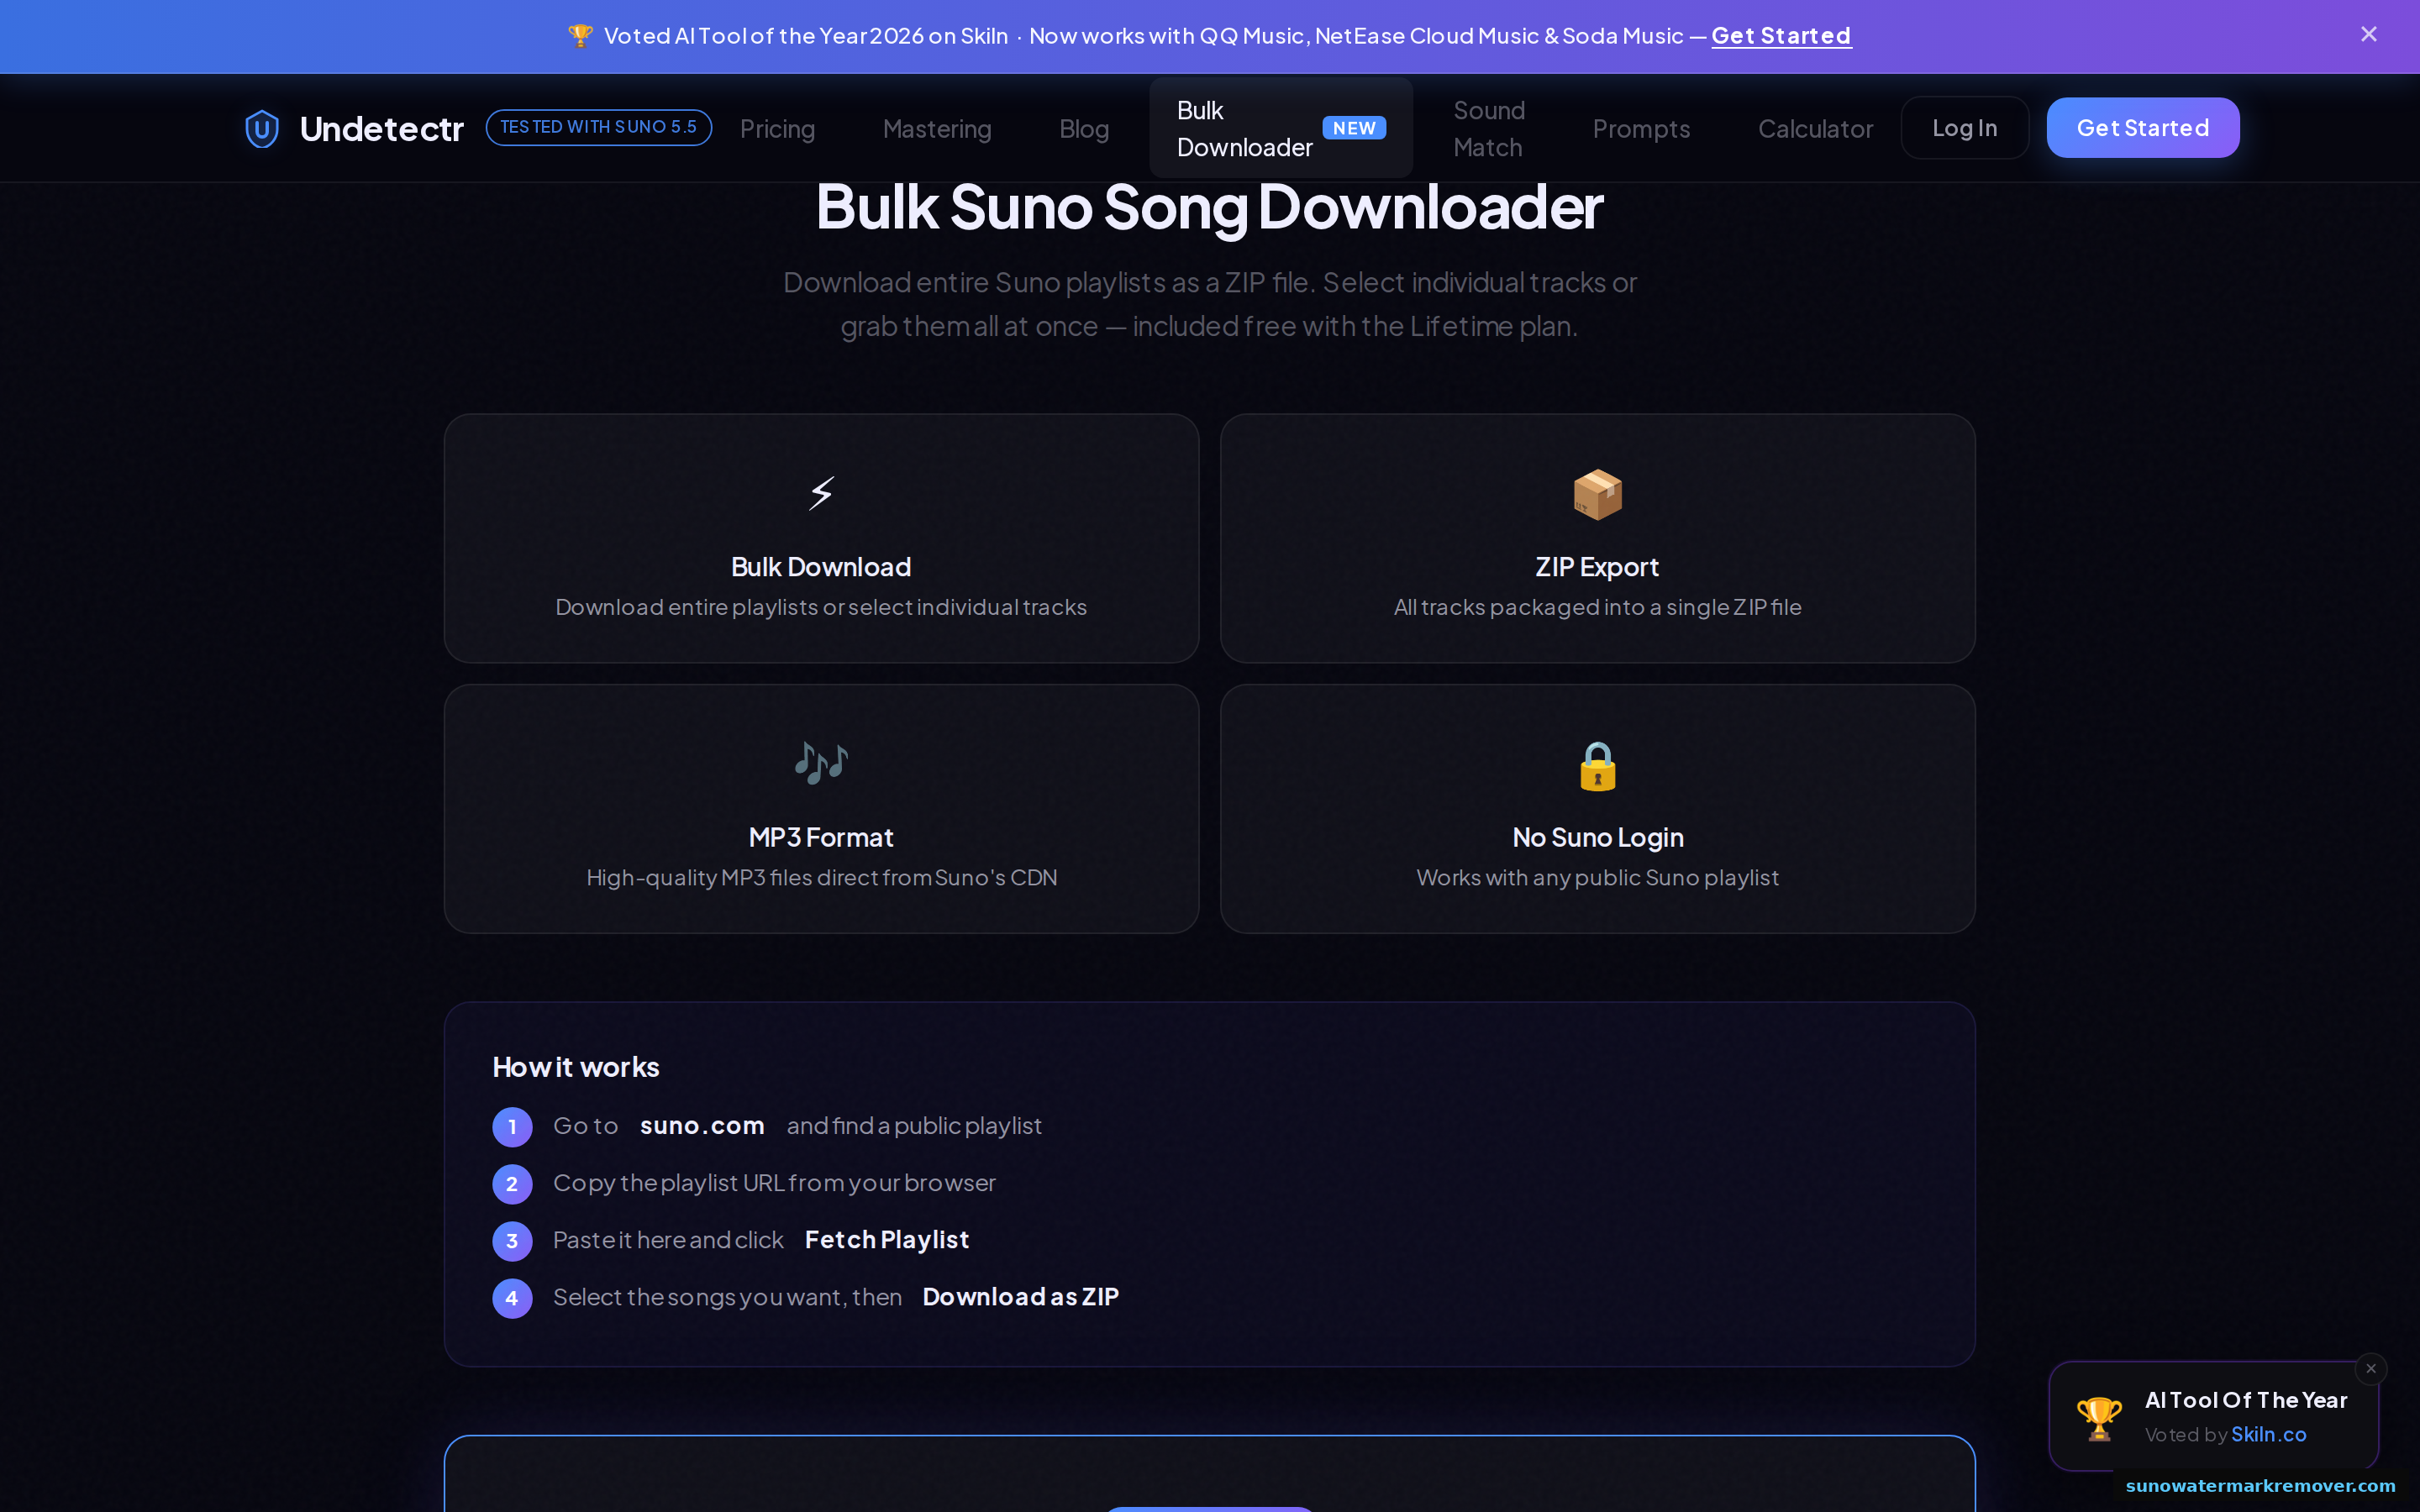The width and height of the screenshot is (2420, 1512).
Task: Open Bulk Downloader nav item
Action: [x=1280, y=128]
